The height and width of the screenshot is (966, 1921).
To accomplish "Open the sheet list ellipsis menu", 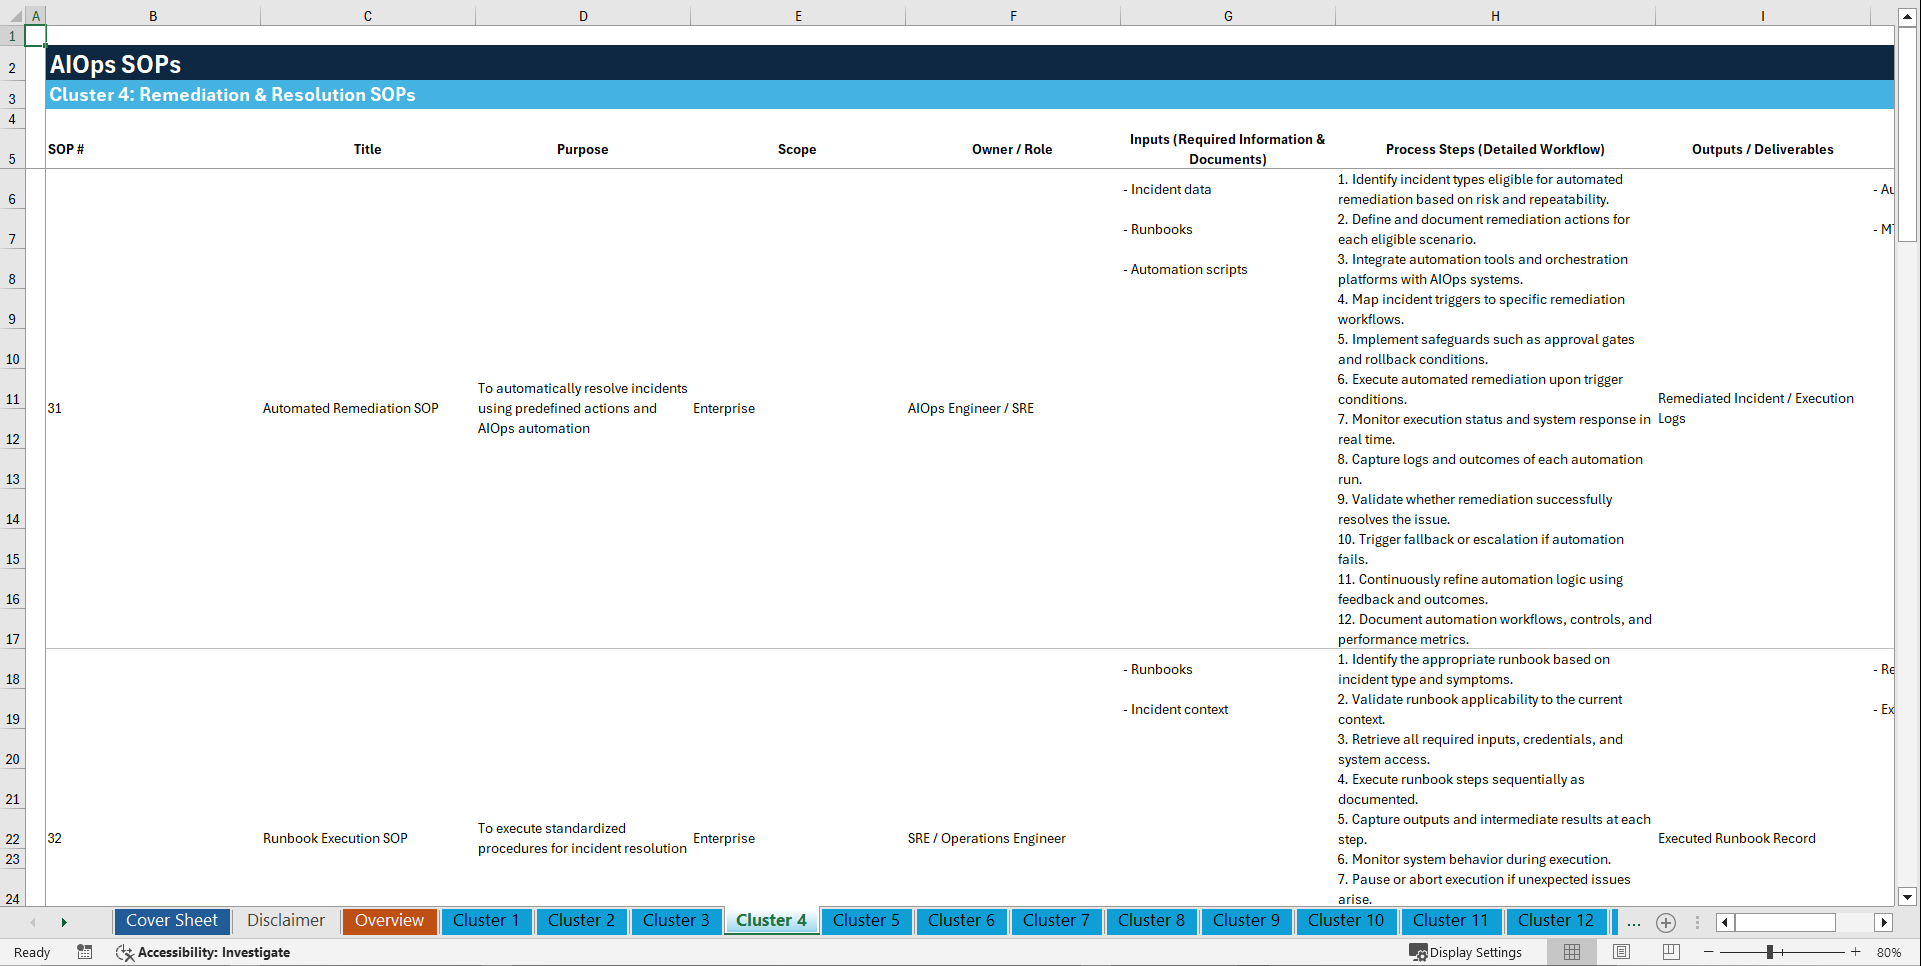I will point(1634,923).
